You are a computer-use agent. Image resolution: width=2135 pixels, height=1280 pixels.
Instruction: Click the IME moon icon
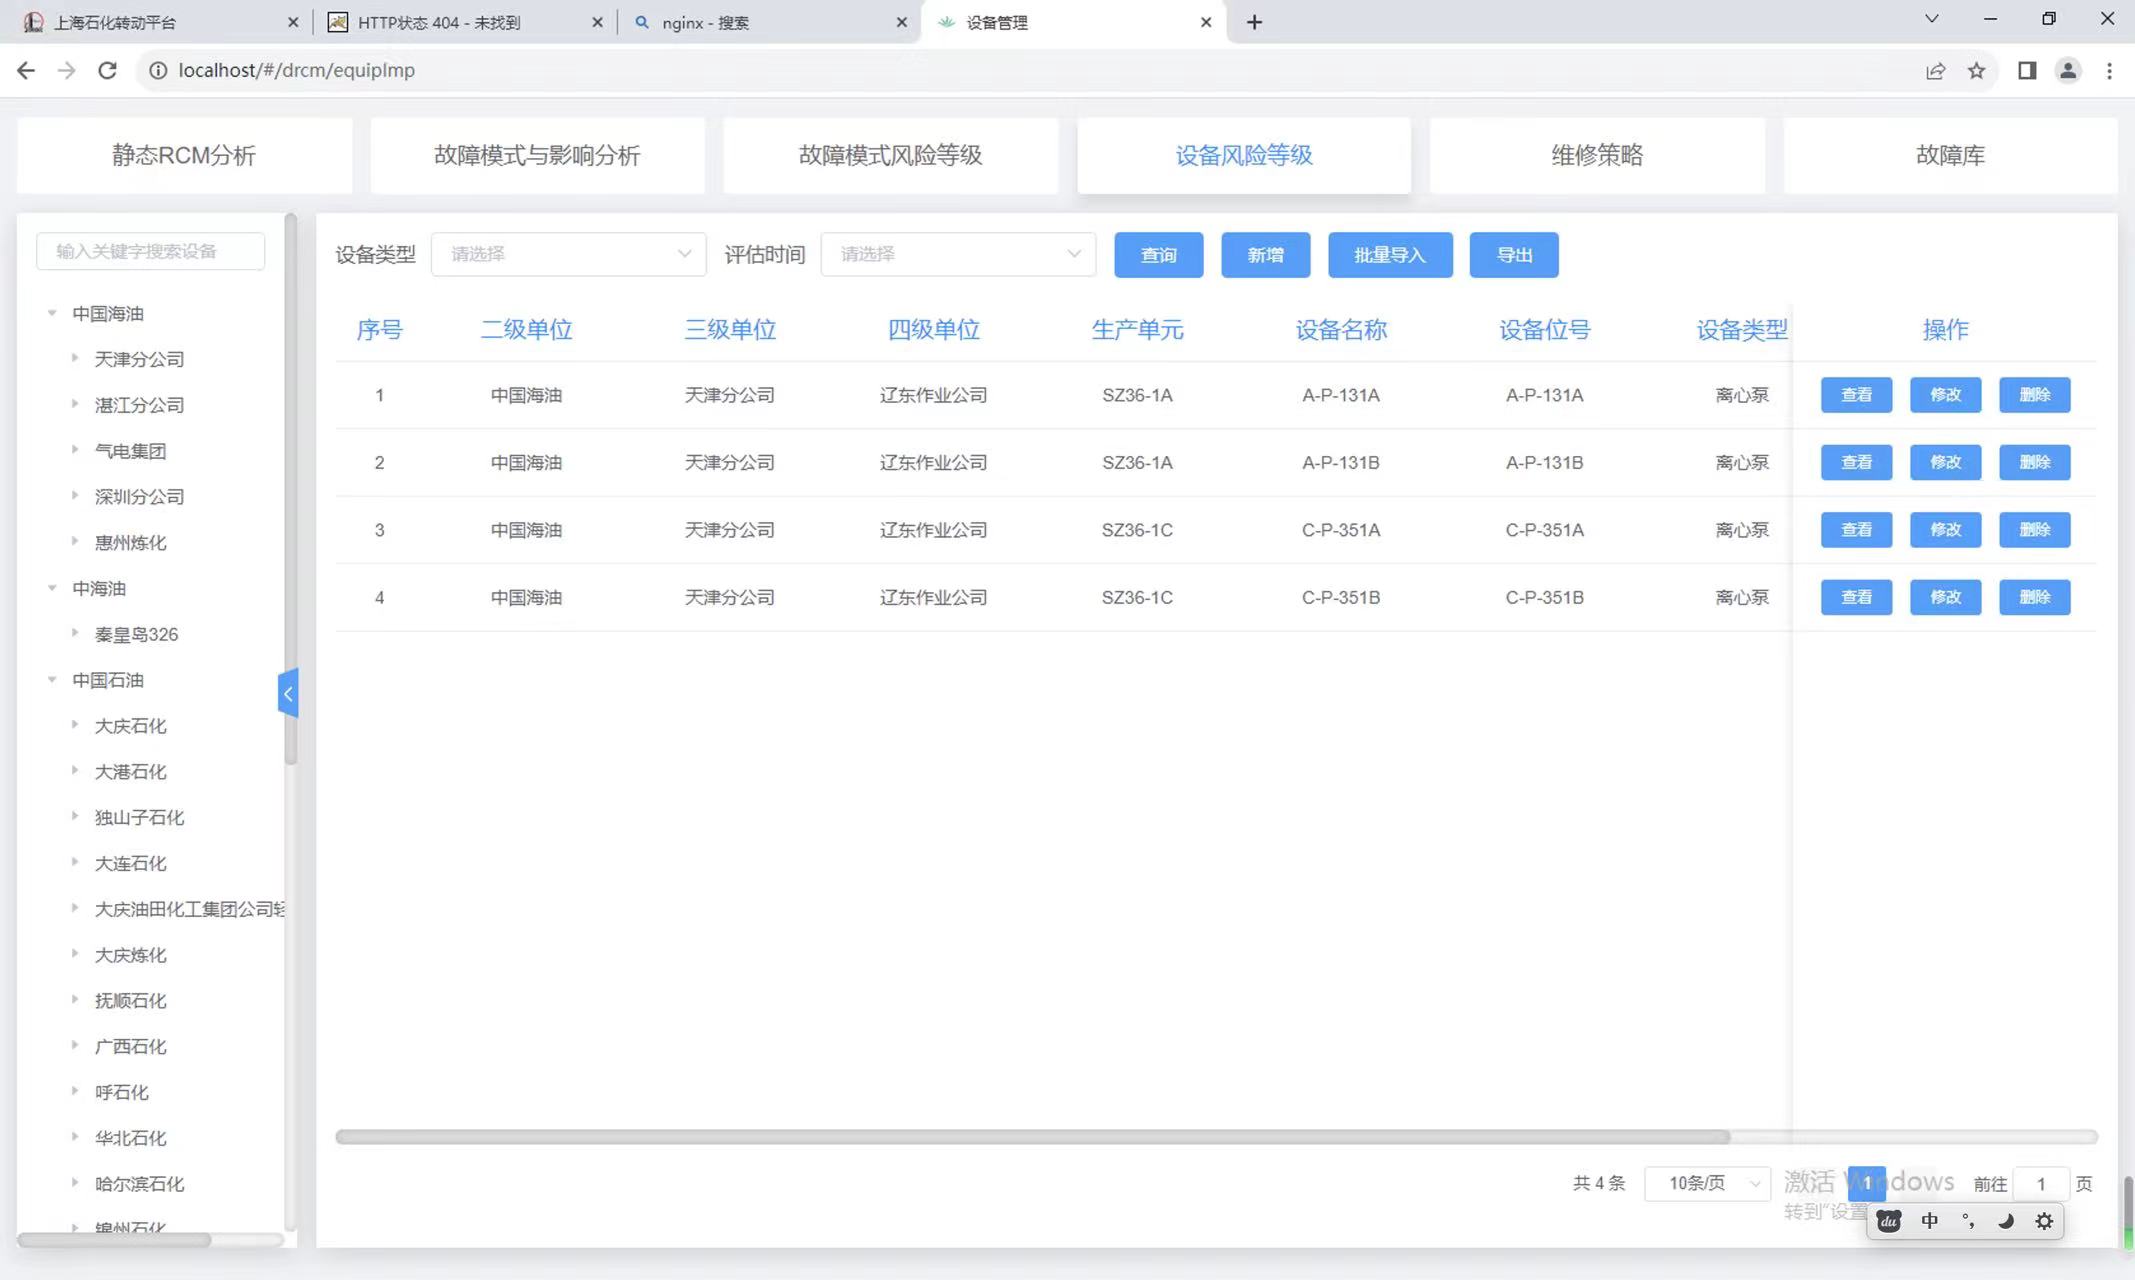pos(2006,1221)
